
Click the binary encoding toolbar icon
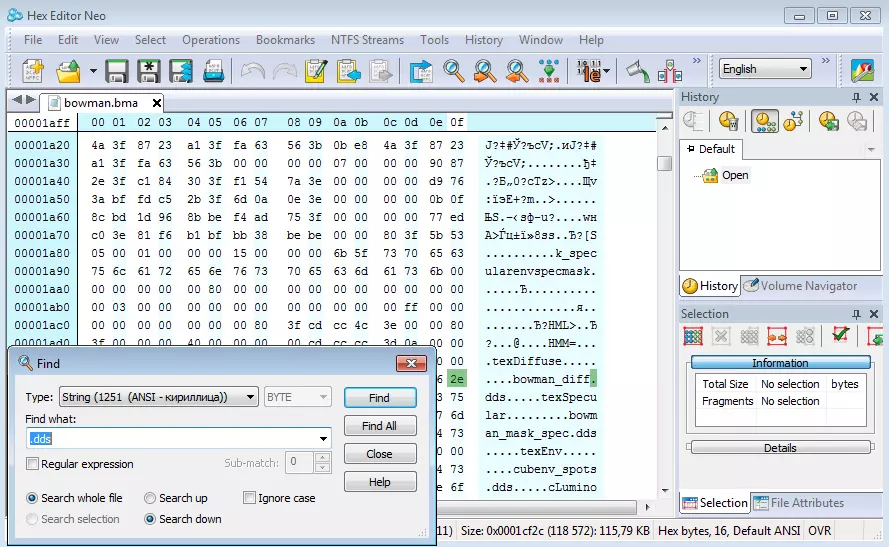[x=590, y=71]
